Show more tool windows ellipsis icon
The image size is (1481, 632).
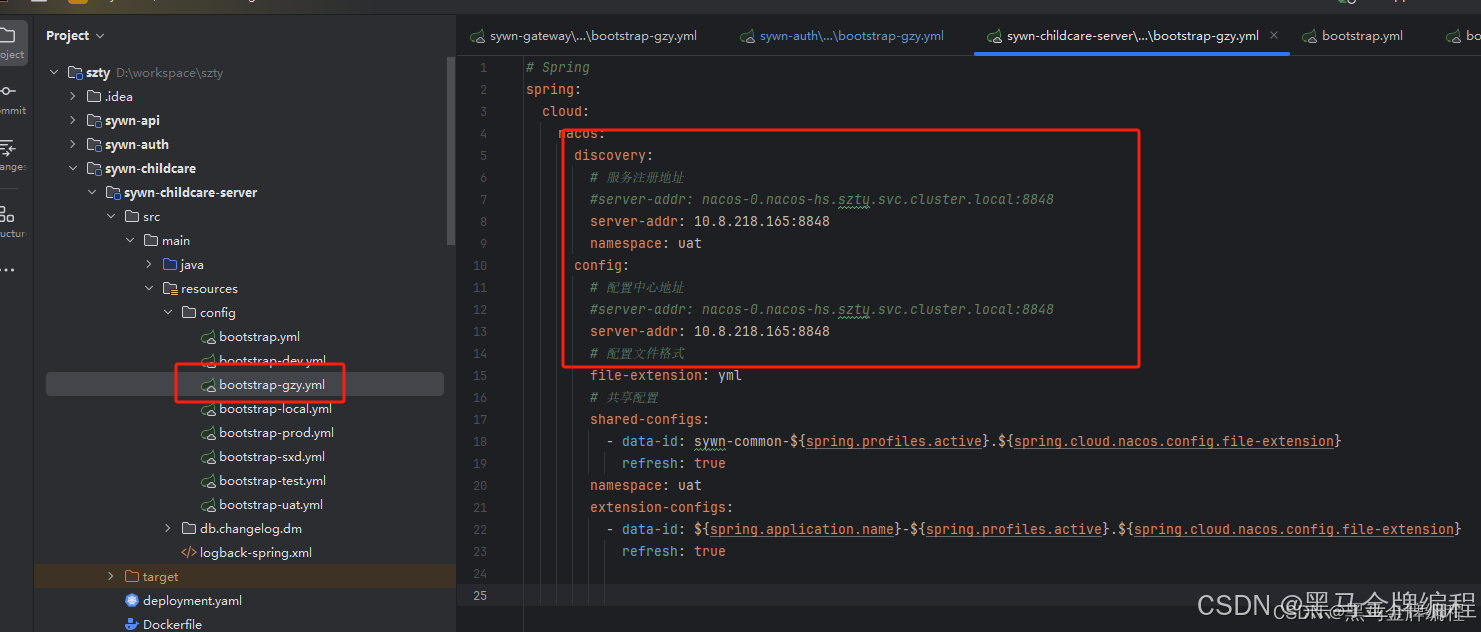7,270
